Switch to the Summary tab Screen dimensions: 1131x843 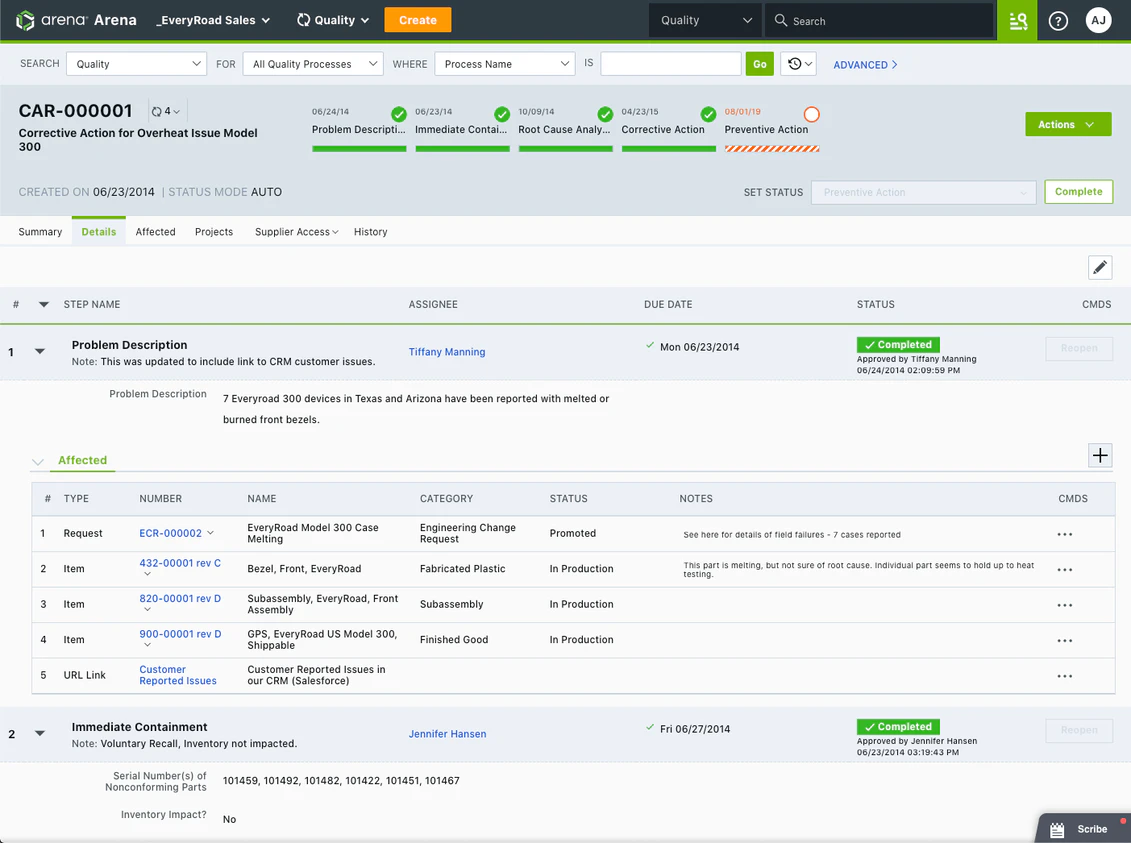pyautogui.click(x=39, y=231)
